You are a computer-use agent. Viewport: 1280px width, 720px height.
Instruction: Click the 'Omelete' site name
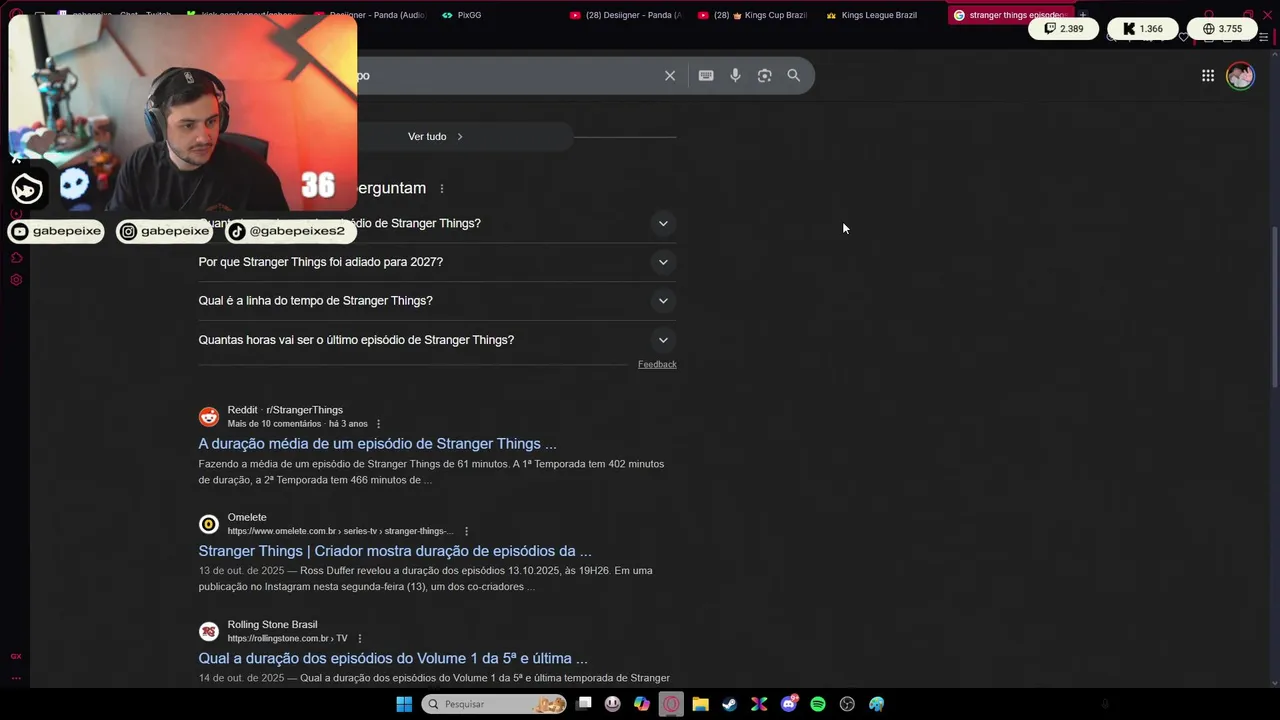click(x=247, y=518)
